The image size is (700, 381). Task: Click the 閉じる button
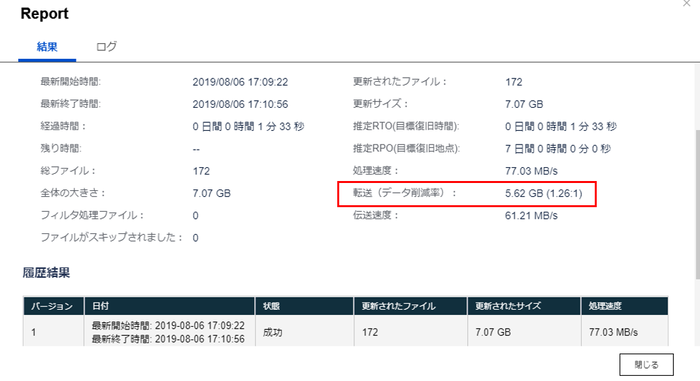coord(646,364)
